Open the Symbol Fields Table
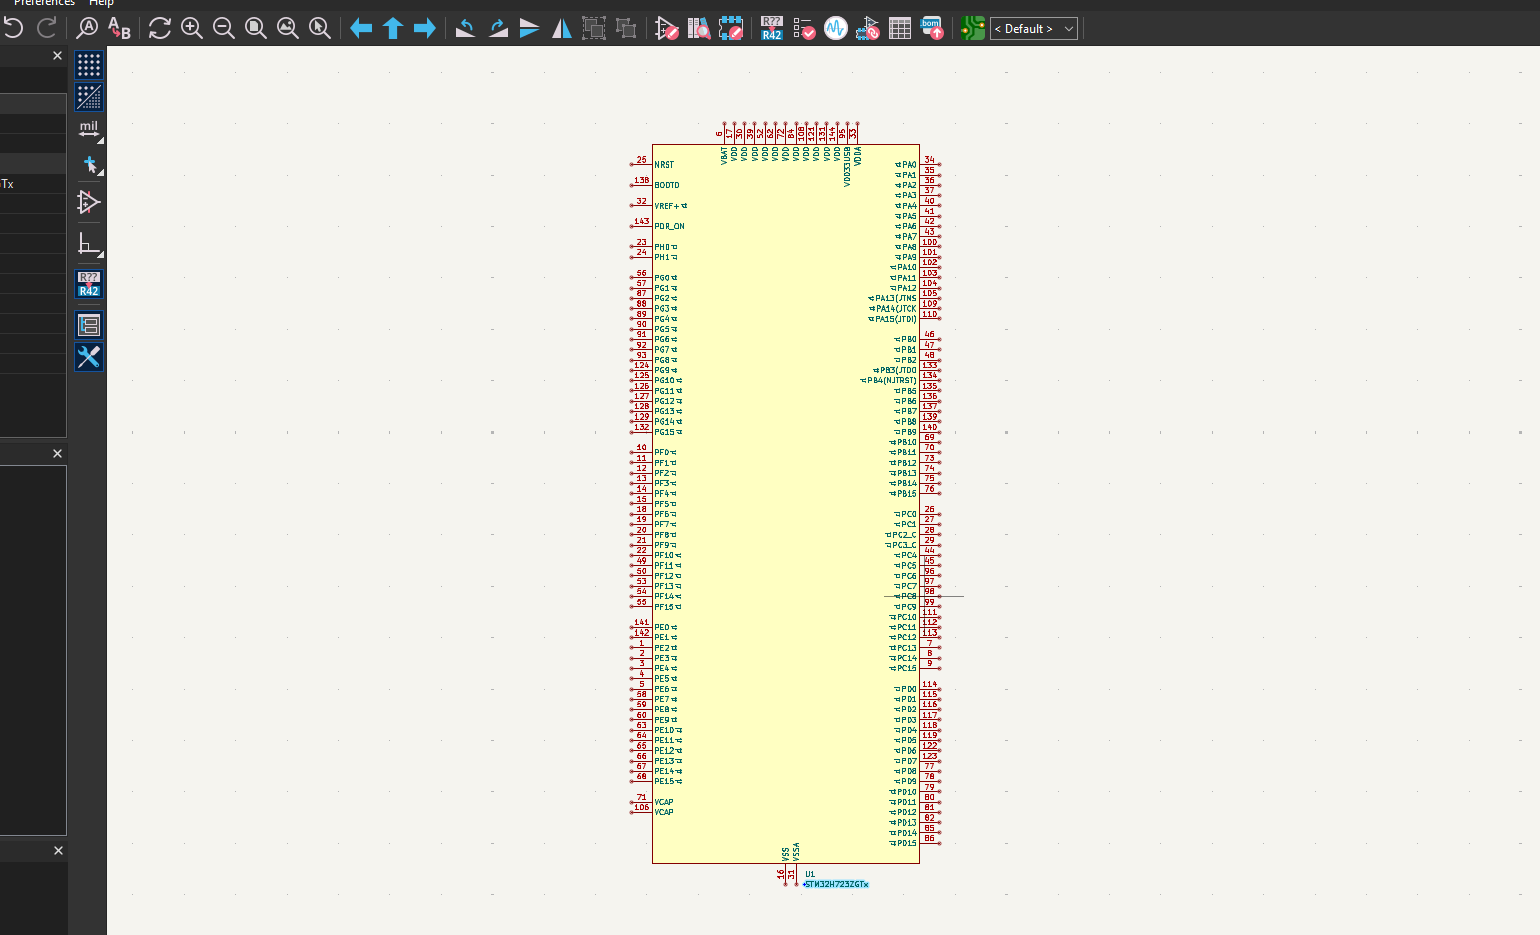1540x935 pixels. (900, 28)
